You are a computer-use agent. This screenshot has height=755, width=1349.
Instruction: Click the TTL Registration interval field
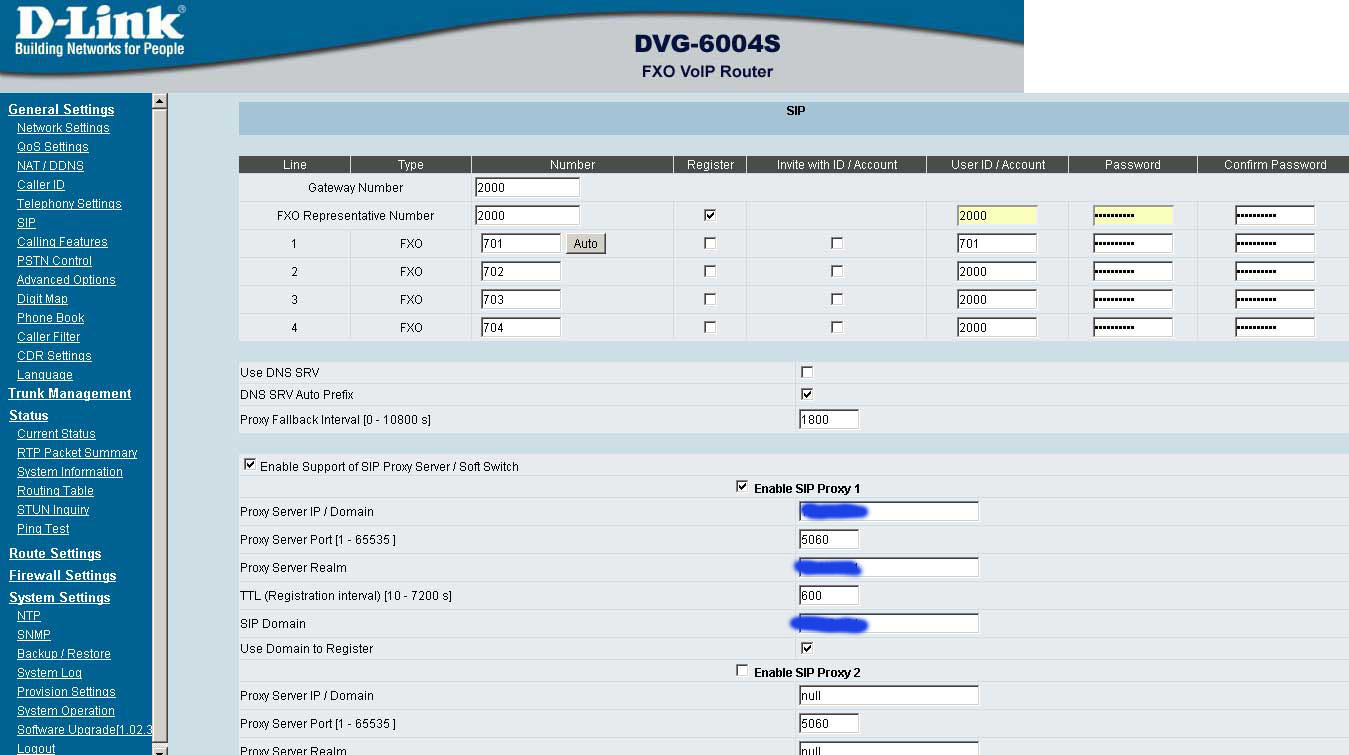point(828,596)
